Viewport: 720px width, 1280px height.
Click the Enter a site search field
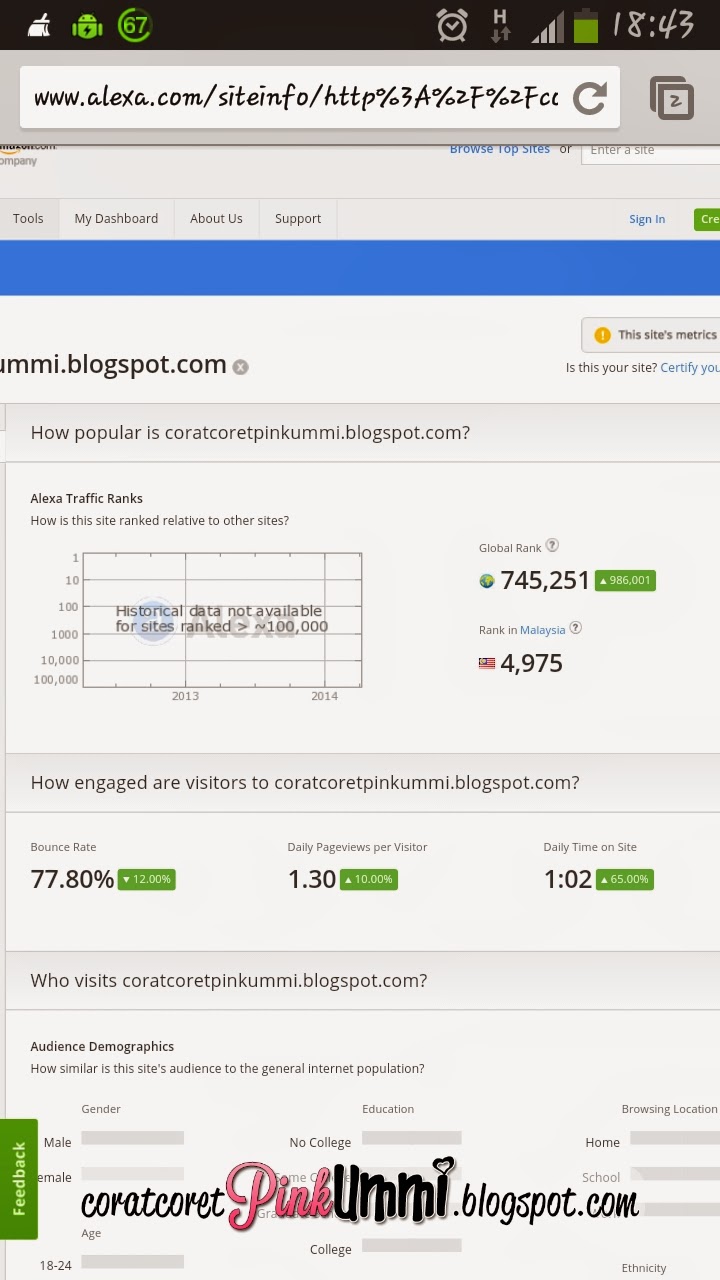coord(650,150)
